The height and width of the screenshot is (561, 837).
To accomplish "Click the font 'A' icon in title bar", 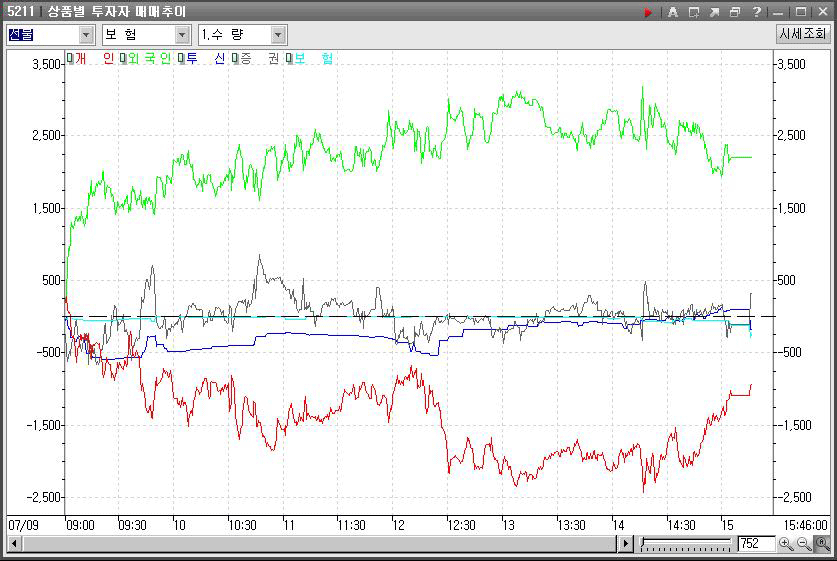I will [x=673, y=12].
